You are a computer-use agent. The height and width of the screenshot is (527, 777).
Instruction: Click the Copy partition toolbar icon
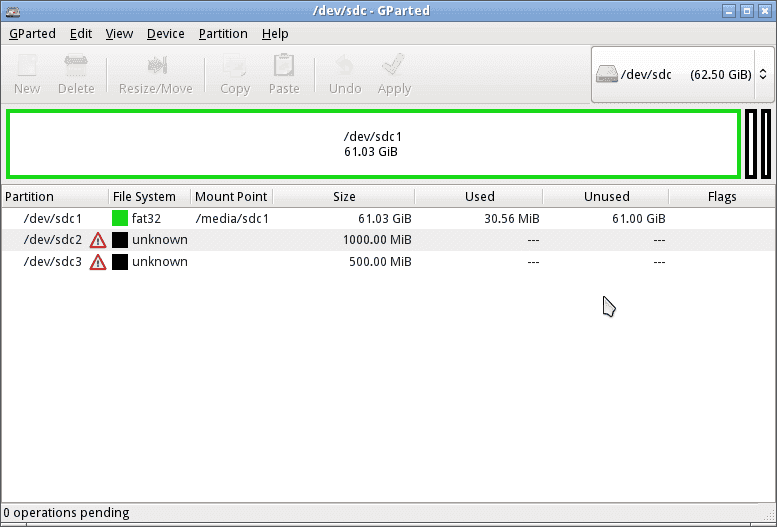pos(234,65)
